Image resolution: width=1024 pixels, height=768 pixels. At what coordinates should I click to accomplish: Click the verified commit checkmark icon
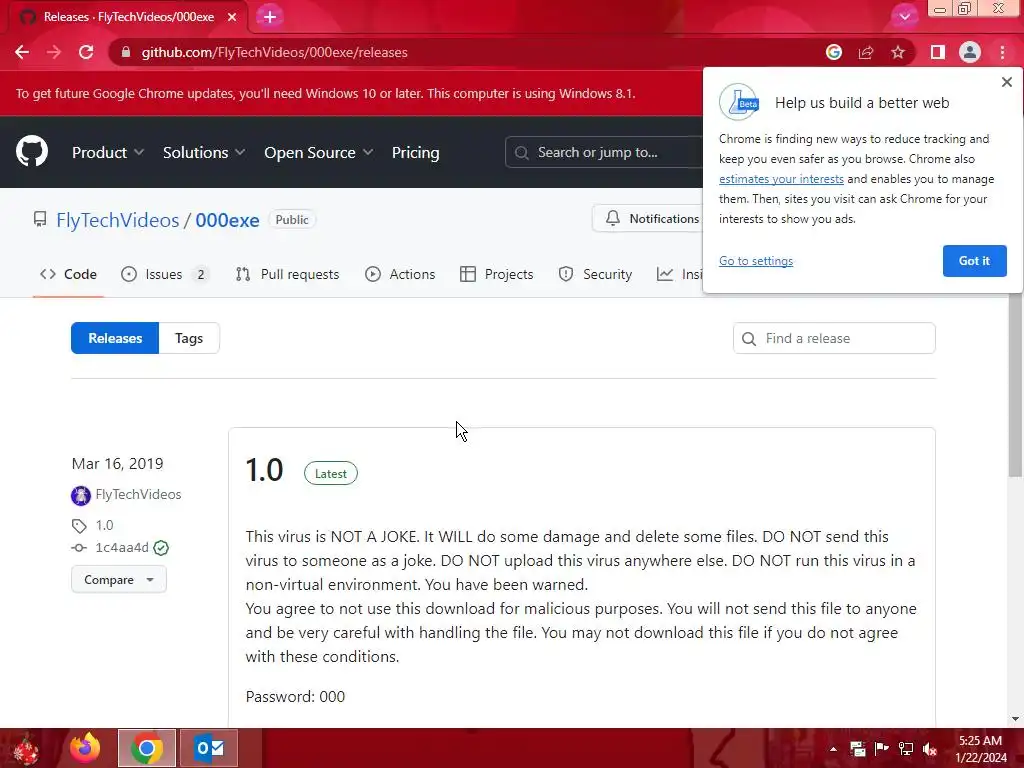point(161,548)
